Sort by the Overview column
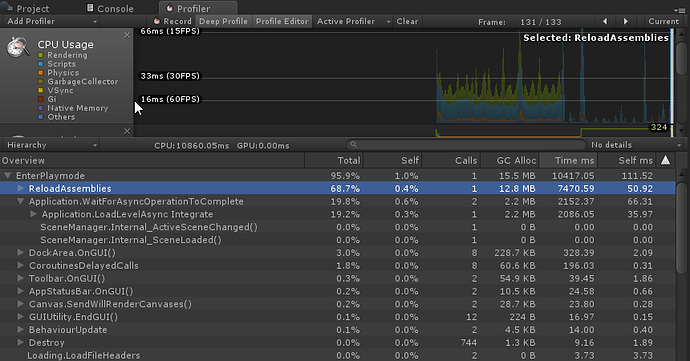This screenshot has width=690, height=361. pyautogui.click(x=152, y=160)
